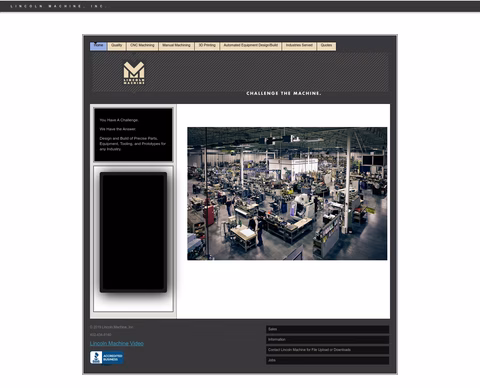Open the Jobs footer link
This screenshot has width=480, height=388.
click(x=327, y=360)
